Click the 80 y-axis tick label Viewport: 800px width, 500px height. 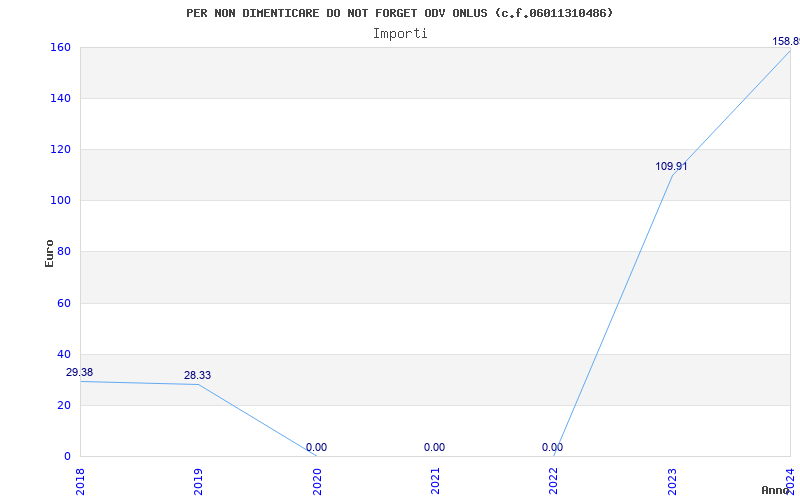pos(64,252)
